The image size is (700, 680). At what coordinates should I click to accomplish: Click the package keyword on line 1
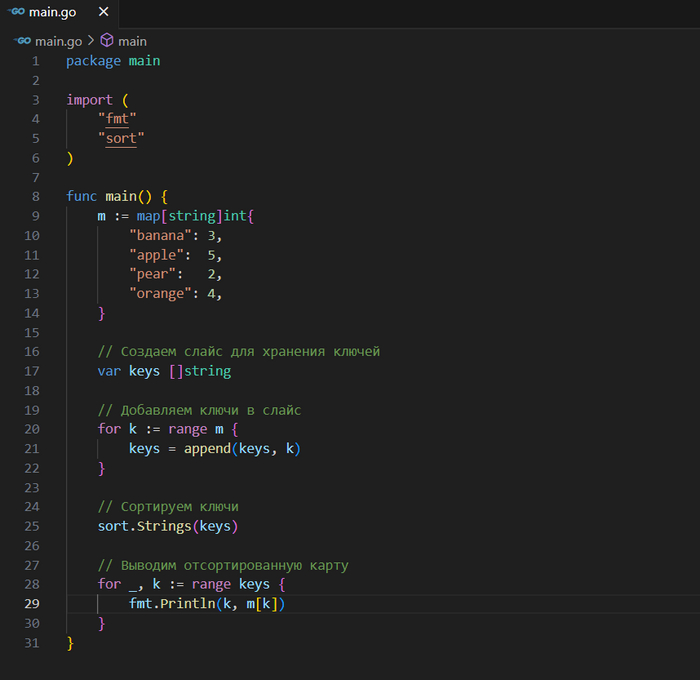point(93,61)
